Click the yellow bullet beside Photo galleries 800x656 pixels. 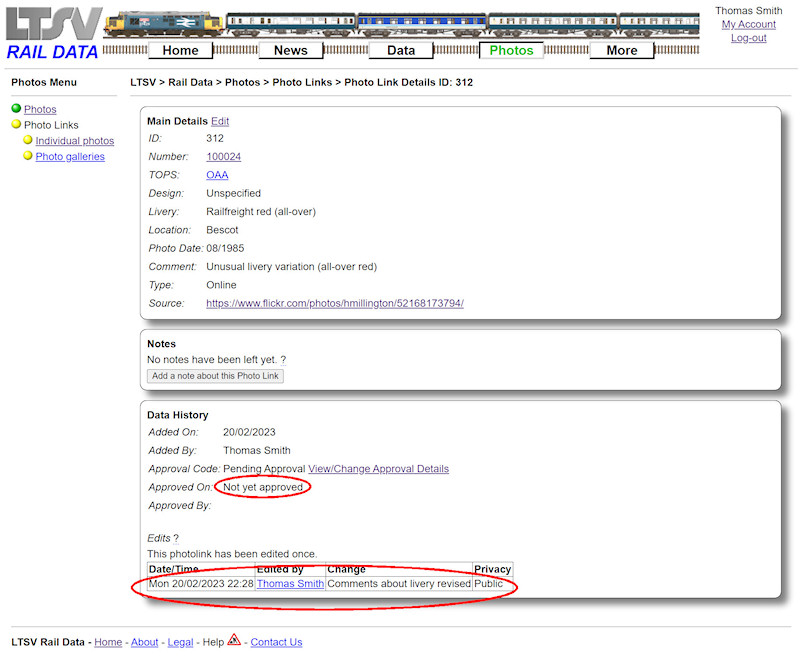pos(28,156)
